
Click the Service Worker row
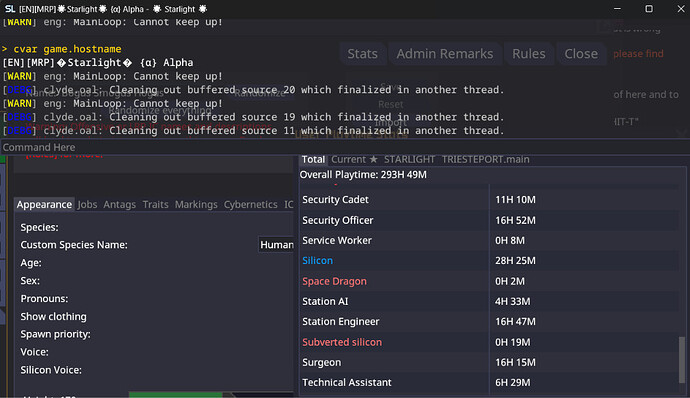pos(489,240)
